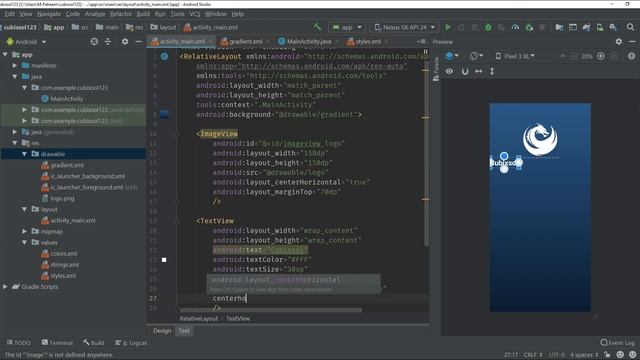Switch editor to Text mode
The image size is (640, 360).
pos(184,331)
